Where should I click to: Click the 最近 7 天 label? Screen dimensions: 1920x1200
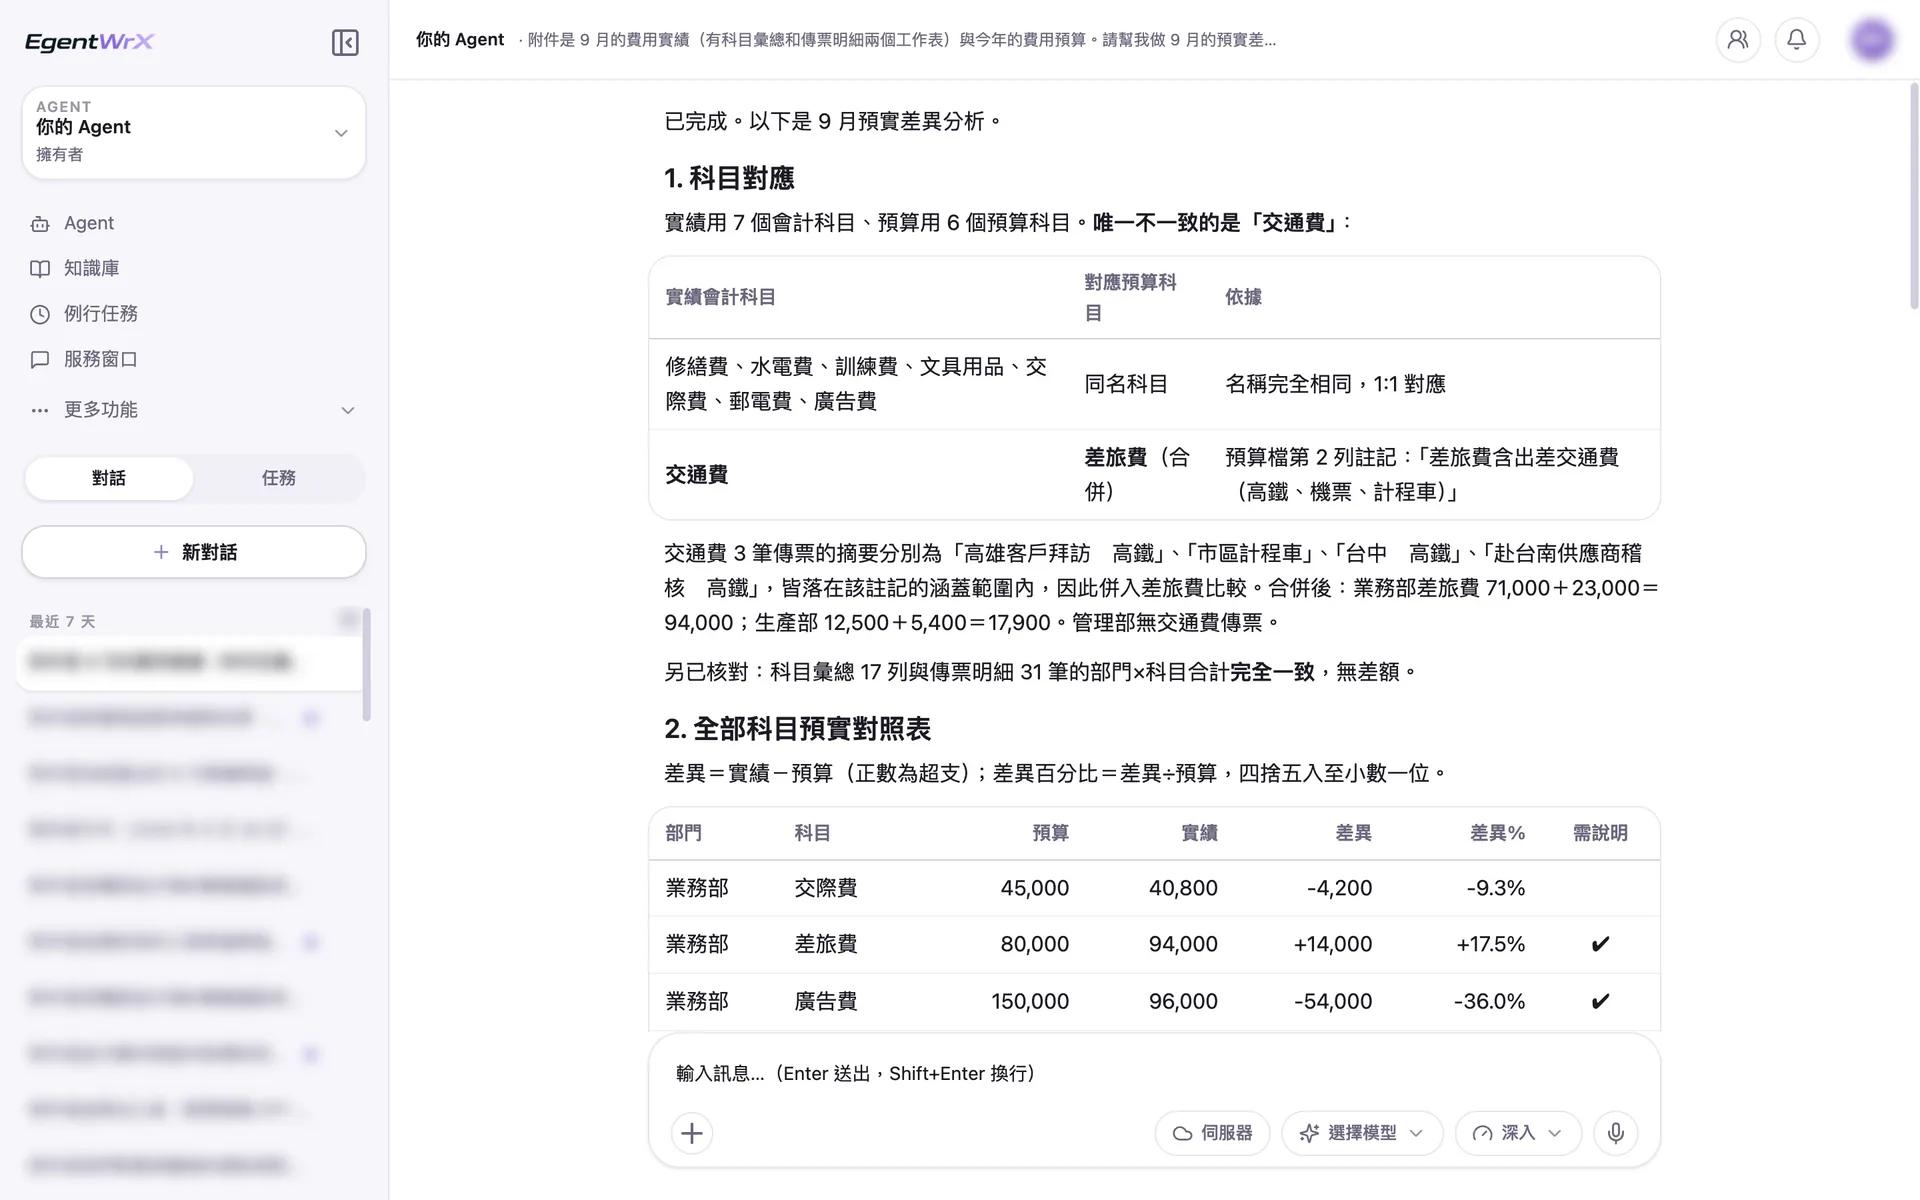pyautogui.click(x=62, y=622)
